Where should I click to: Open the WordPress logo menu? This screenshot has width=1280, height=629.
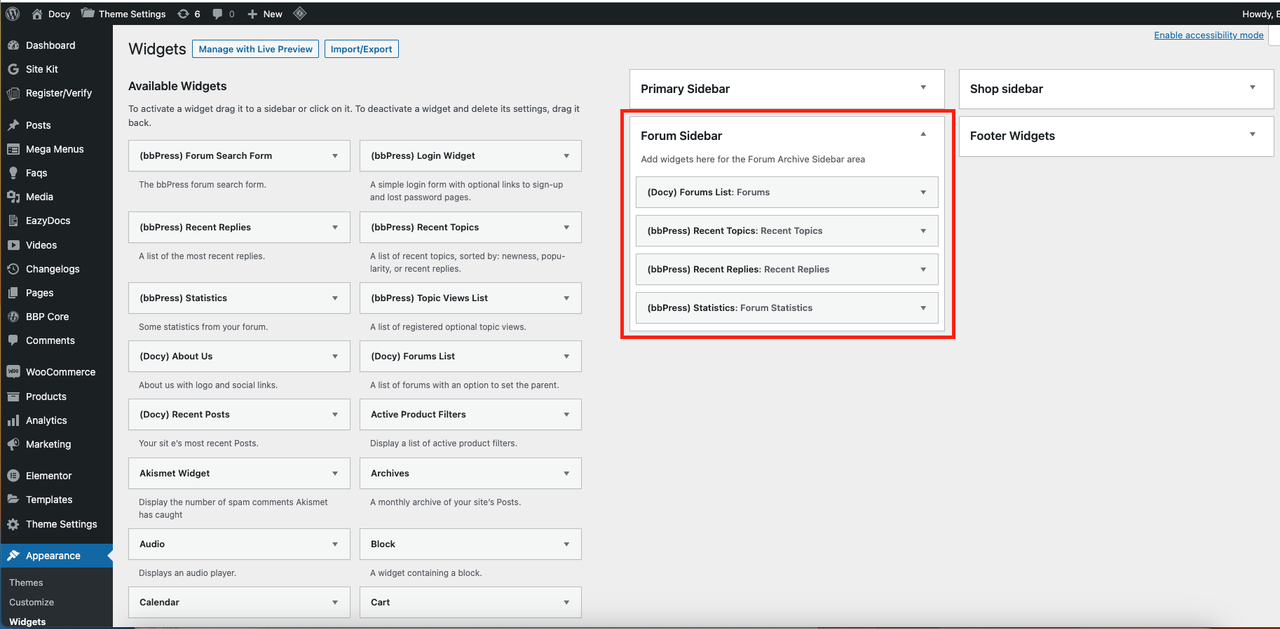coord(12,14)
